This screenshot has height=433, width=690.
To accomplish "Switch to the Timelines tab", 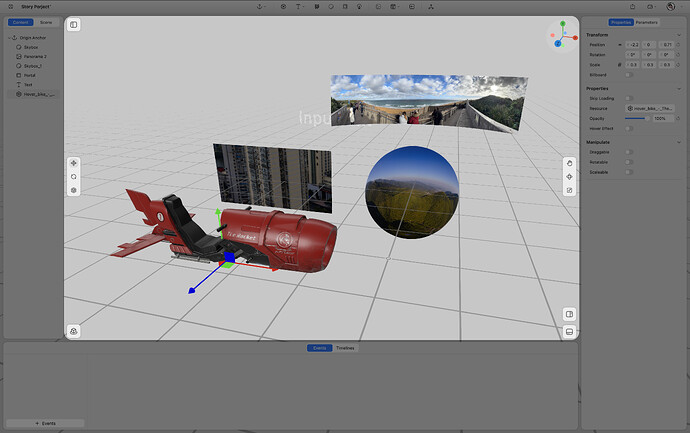I will click(x=344, y=348).
